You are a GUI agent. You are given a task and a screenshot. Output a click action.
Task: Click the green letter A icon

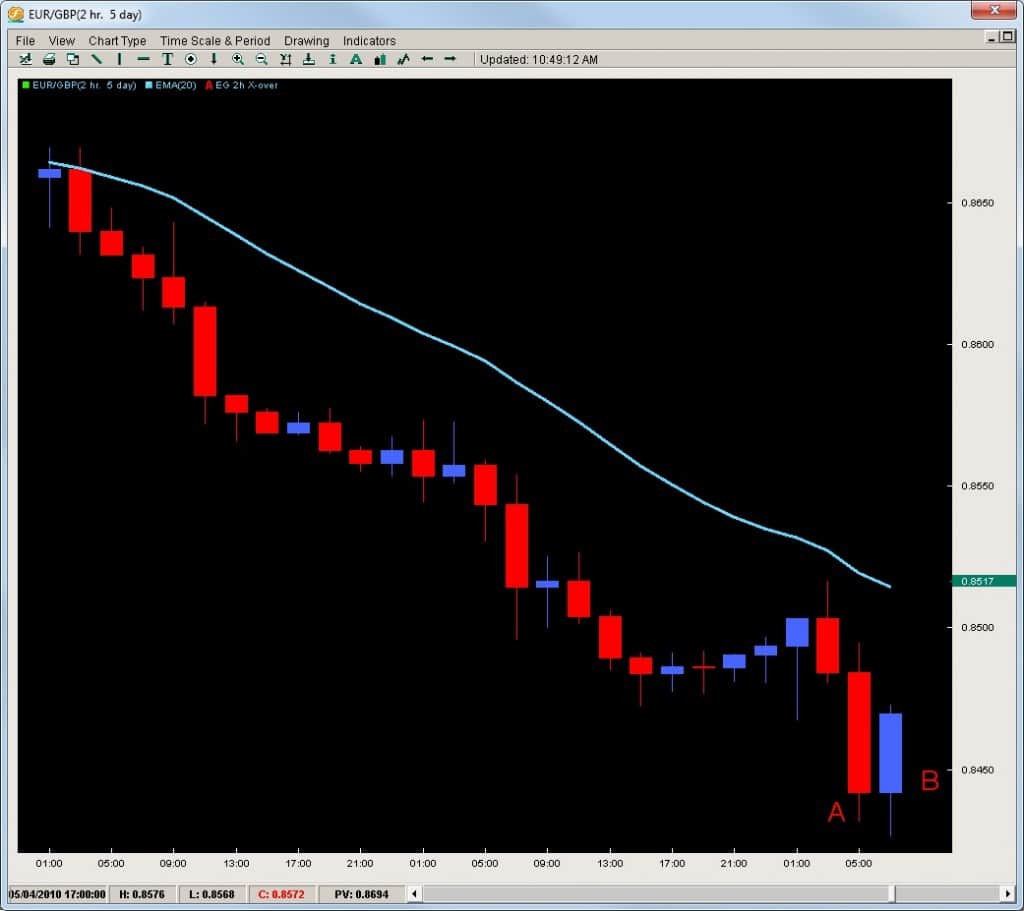tap(356, 59)
